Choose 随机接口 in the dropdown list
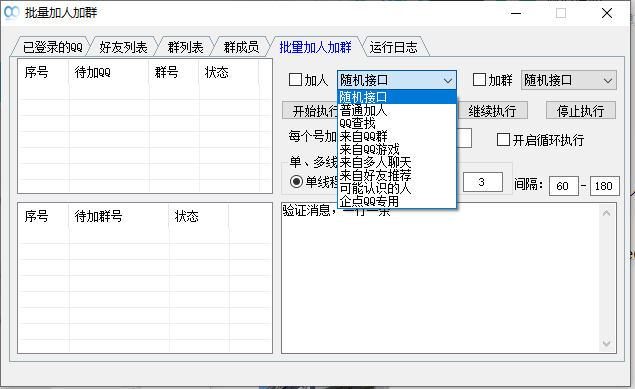The image size is (635, 389). [x=397, y=97]
